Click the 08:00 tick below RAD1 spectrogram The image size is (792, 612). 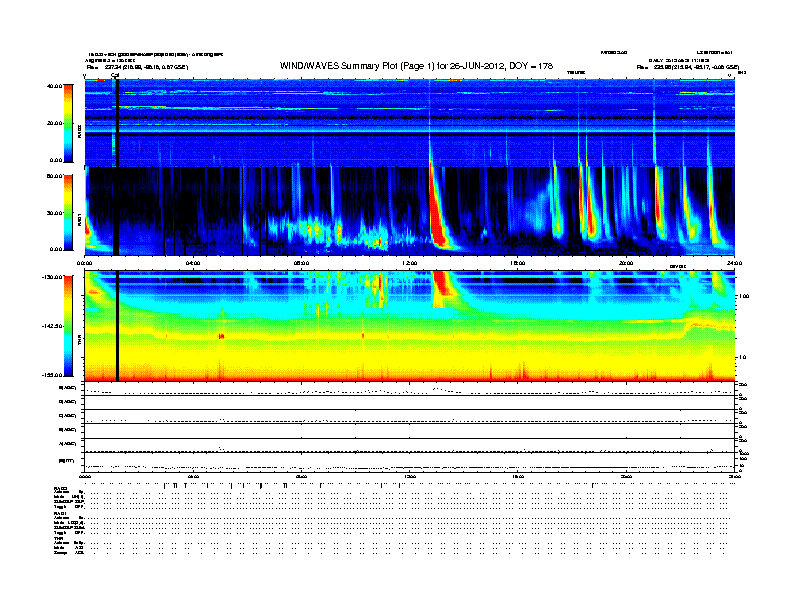click(x=301, y=263)
